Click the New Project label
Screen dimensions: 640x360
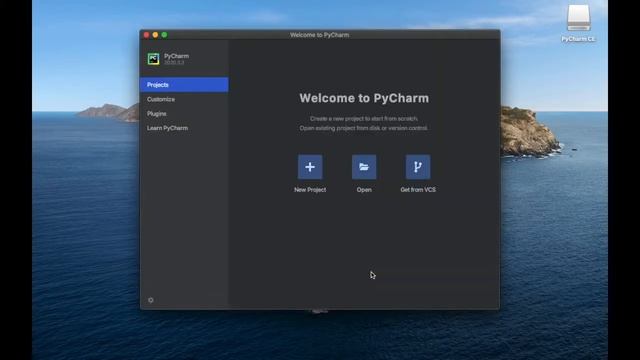[310, 190]
